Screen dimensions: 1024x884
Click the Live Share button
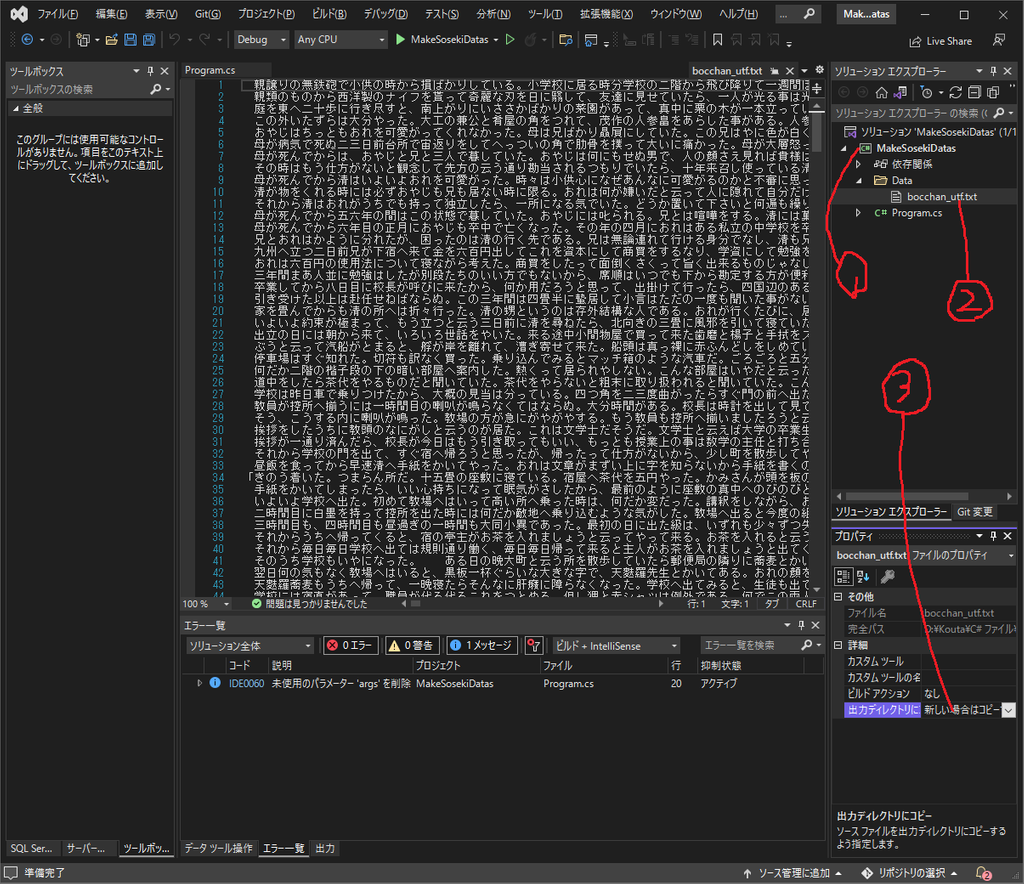(940, 41)
